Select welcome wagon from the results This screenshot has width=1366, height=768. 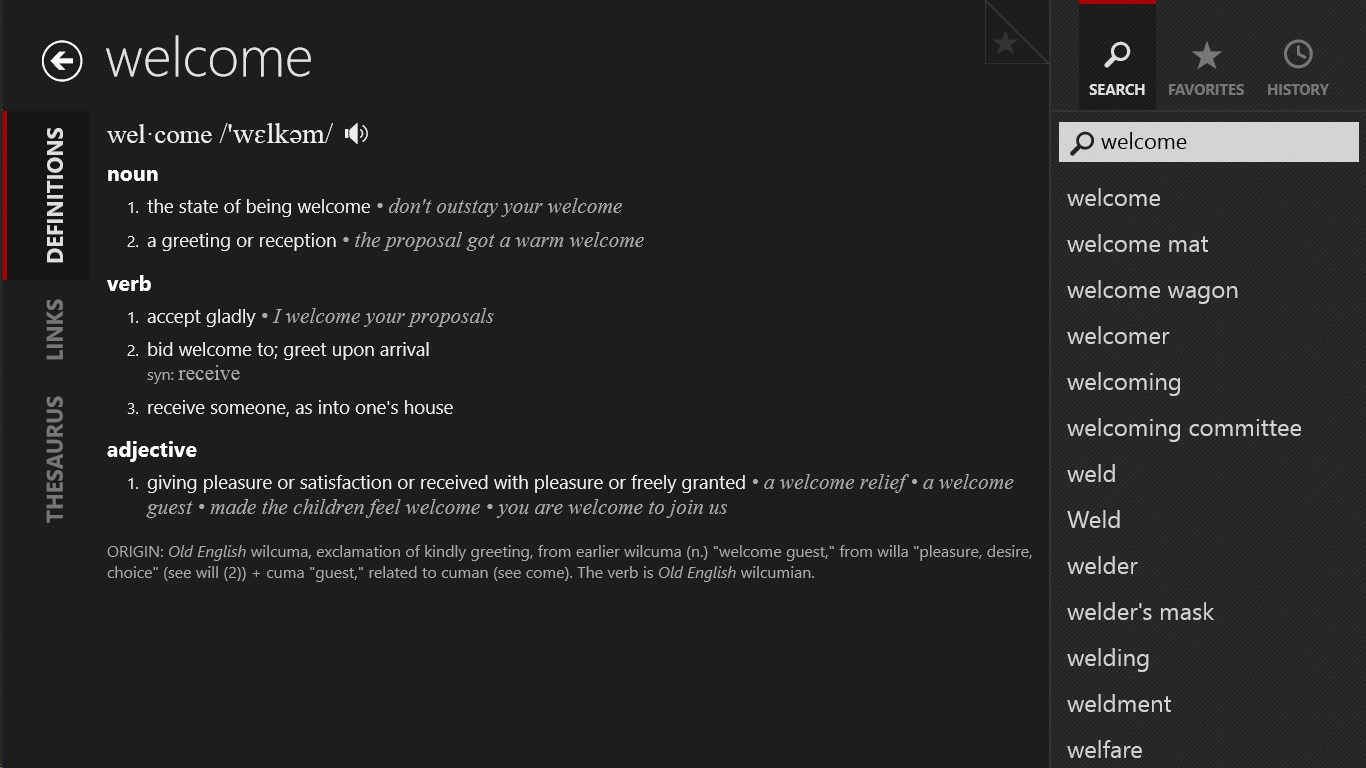pos(1152,290)
